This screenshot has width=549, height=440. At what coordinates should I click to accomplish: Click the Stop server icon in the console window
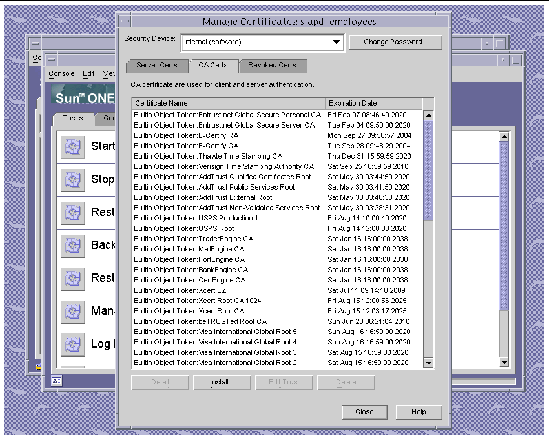coord(73,180)
